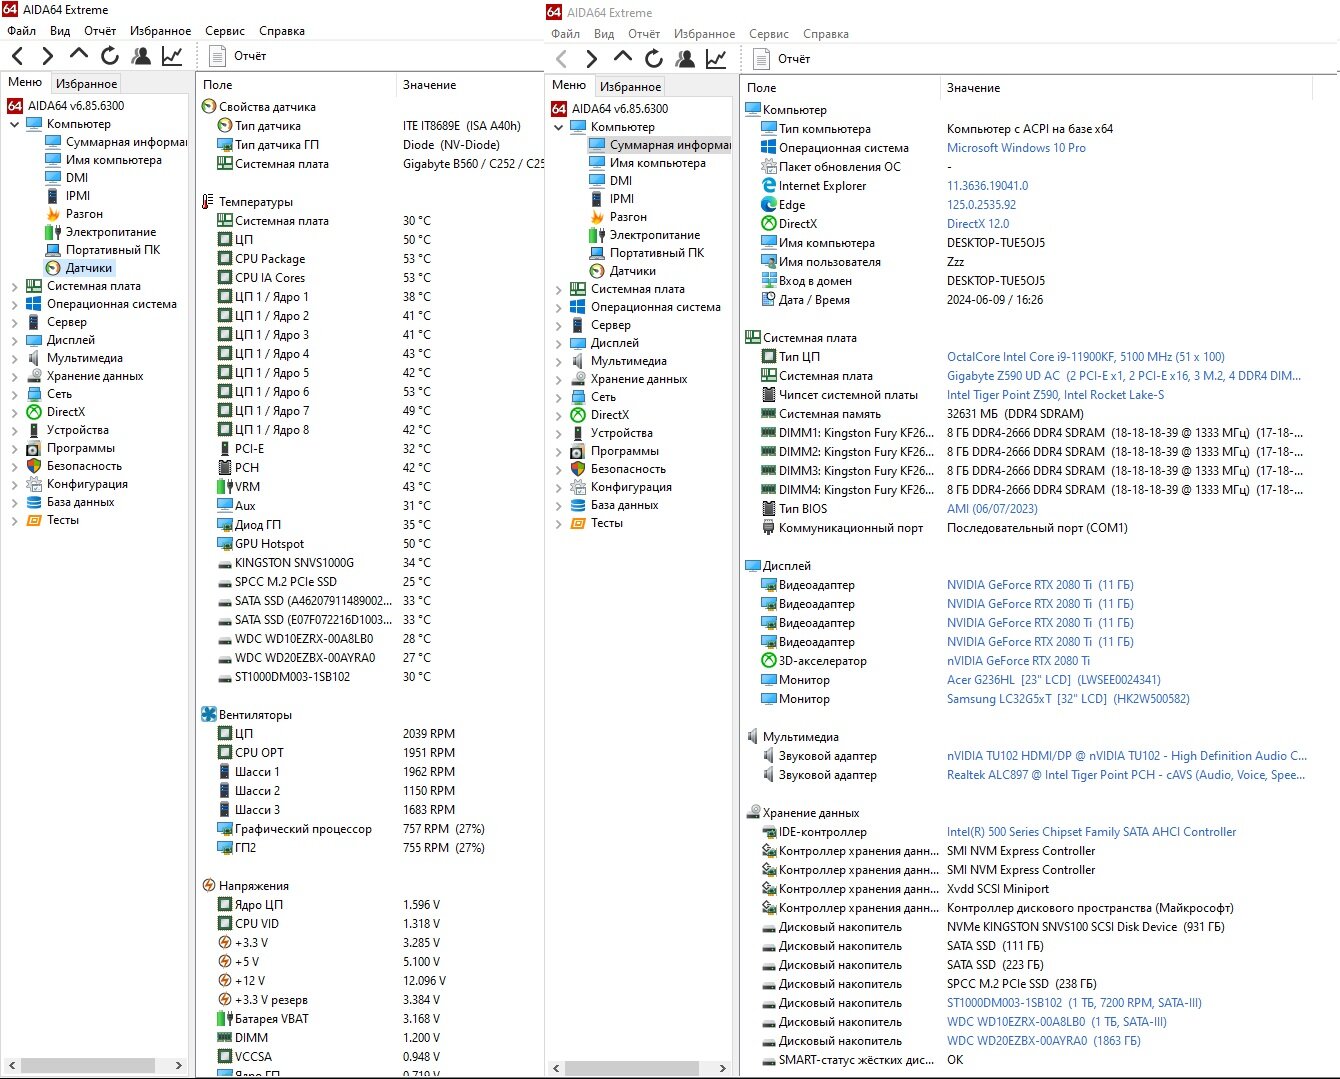
Task: Open Сервис menu in left window
Action: (225, 31)
